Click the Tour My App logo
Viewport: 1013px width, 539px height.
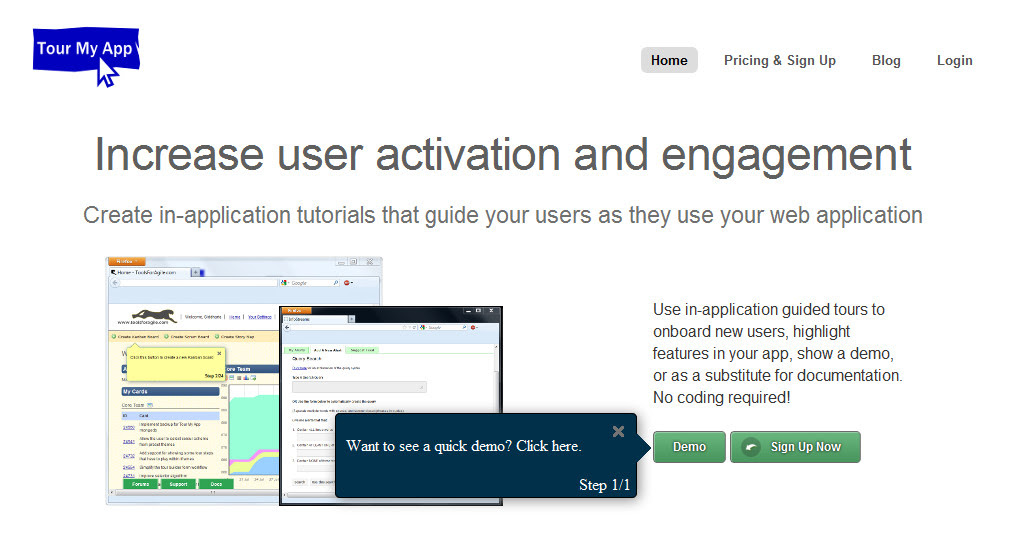(86, 57)
